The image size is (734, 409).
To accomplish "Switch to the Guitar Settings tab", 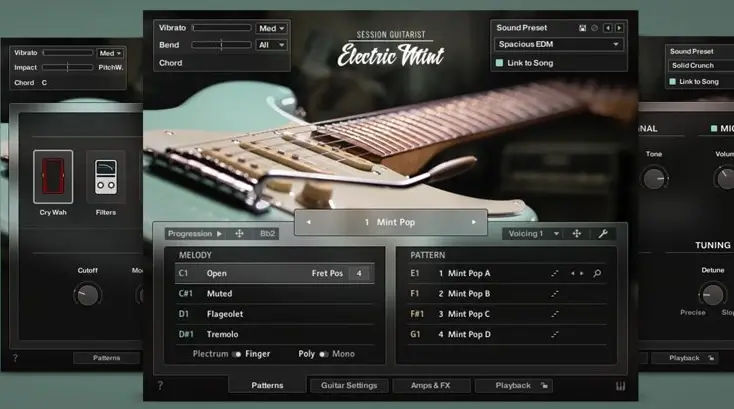I will click(349, 385).
